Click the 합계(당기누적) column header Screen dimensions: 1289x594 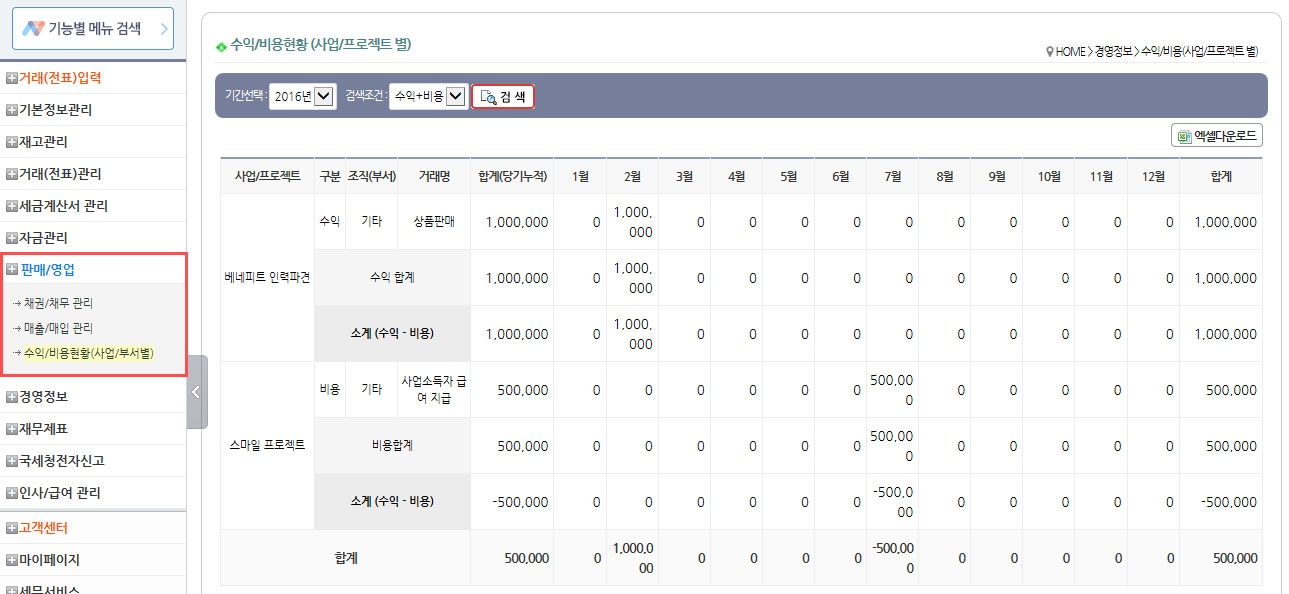512,176
